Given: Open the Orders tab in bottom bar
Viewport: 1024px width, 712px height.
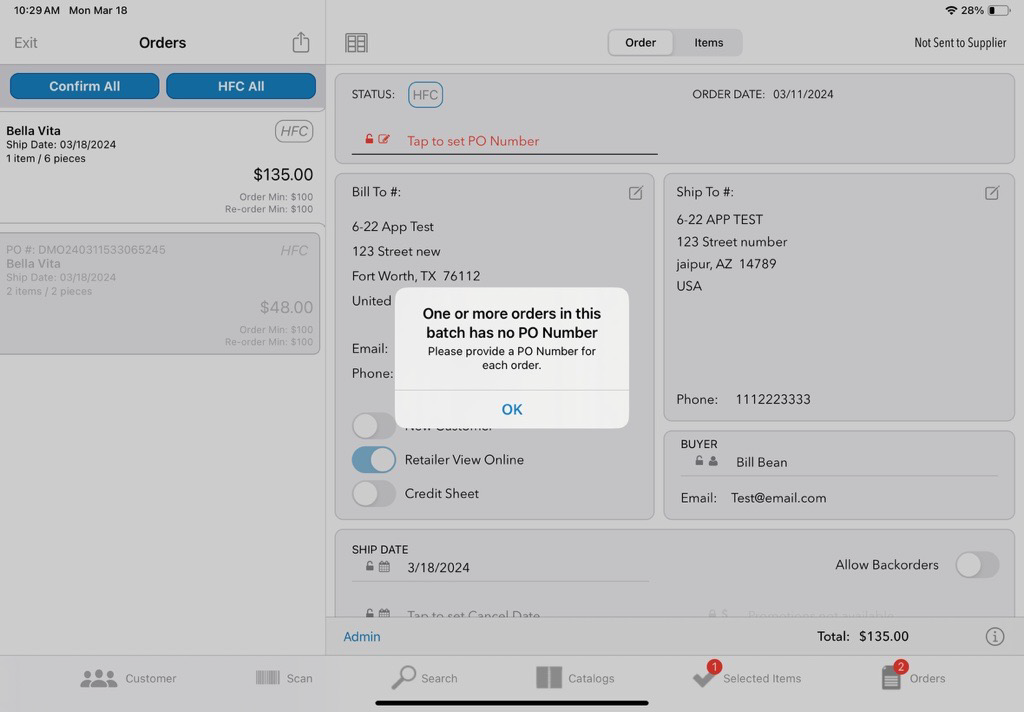Looking at the screenshot, I should coord(913,677).
